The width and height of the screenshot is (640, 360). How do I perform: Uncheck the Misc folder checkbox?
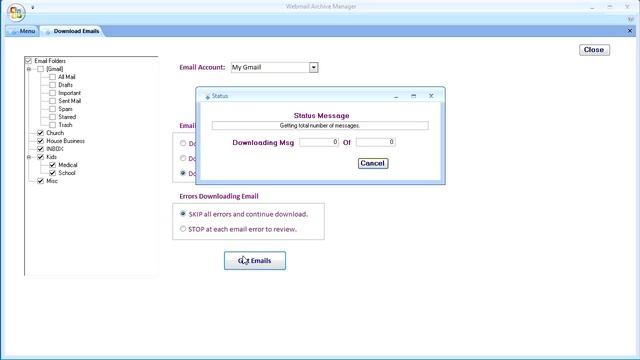click(40, 181)
